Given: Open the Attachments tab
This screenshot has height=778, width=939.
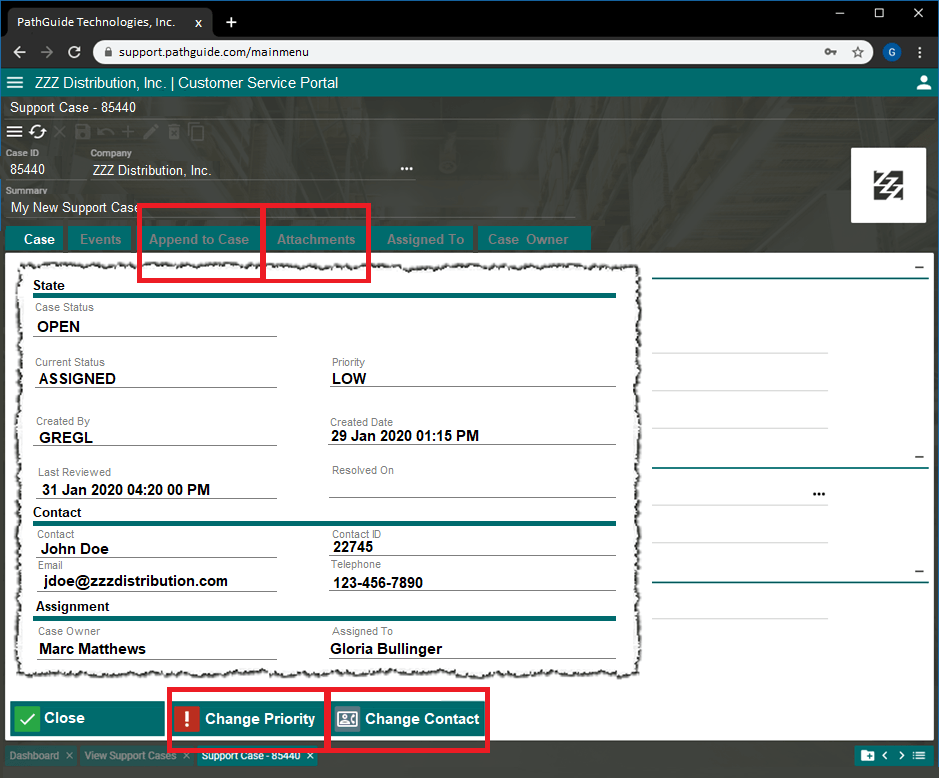Looking at the screenshot, I should click(x=316, y=239).
